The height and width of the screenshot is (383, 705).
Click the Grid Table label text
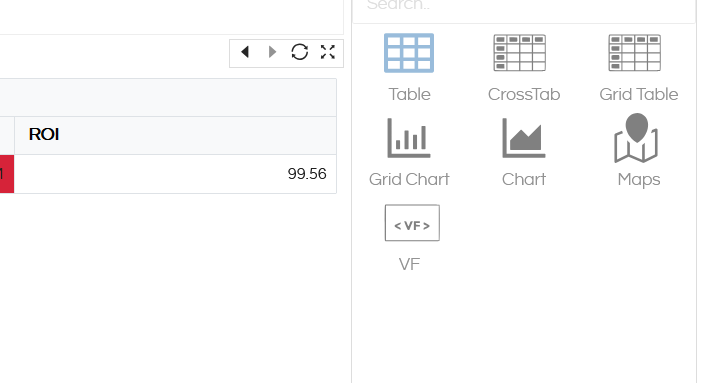point(638,94)
